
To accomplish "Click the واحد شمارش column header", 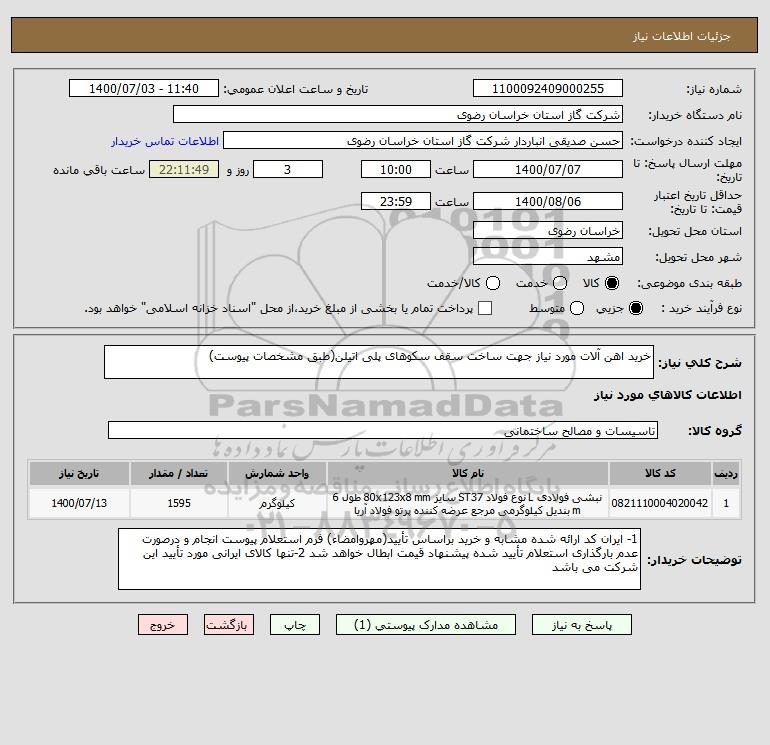I will [277, 473].
